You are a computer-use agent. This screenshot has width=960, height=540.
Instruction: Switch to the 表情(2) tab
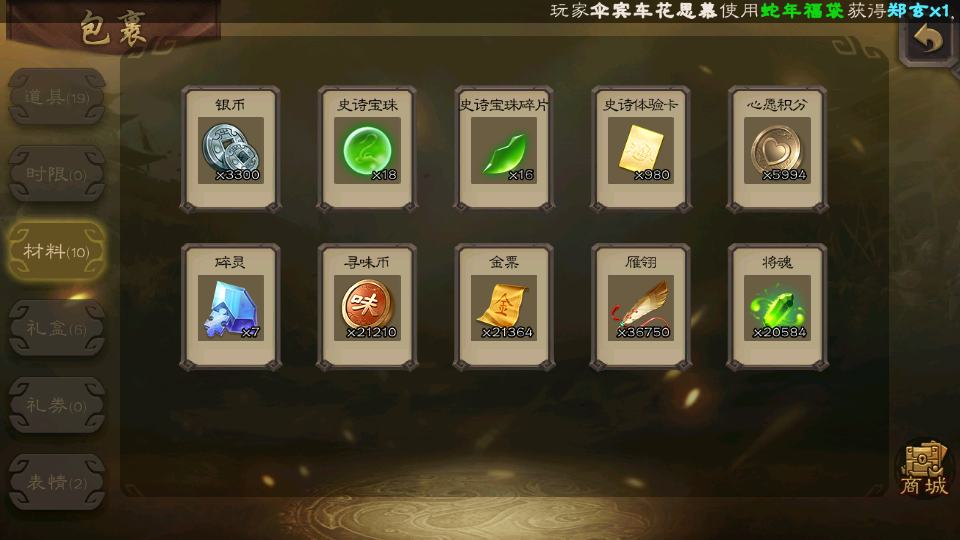tap(56, 482)
